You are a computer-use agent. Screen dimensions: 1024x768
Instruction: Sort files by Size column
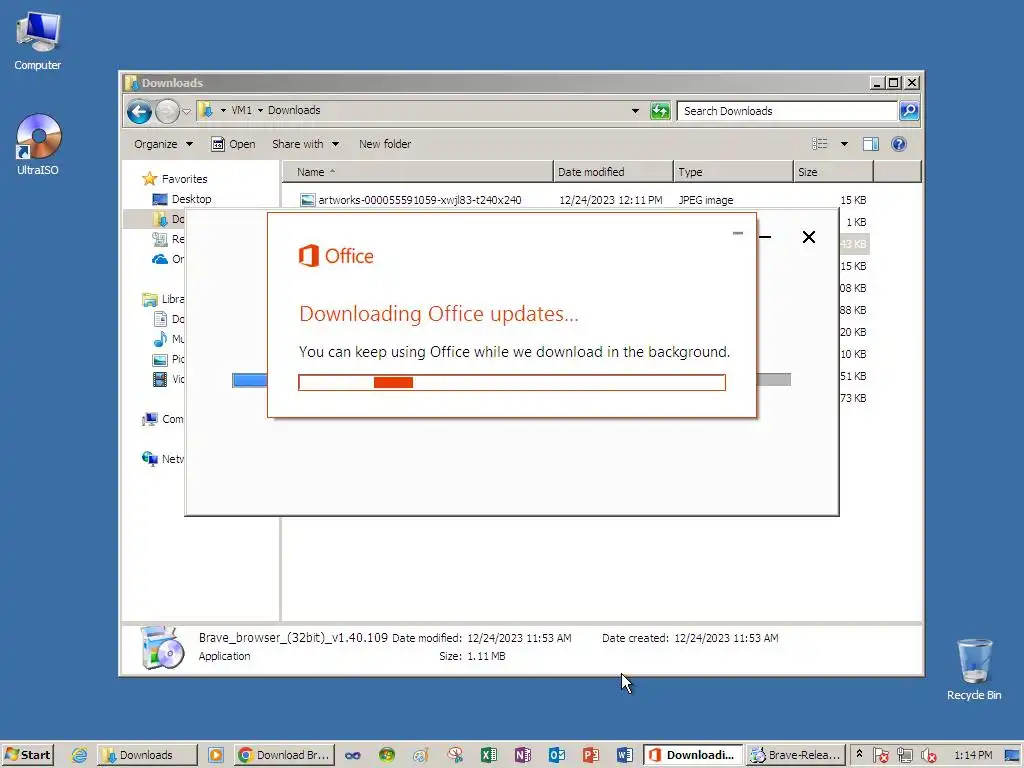[833, 172]
